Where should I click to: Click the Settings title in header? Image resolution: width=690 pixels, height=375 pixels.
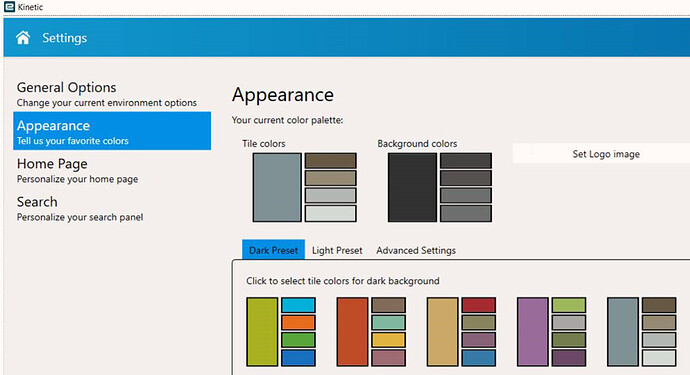pyautogui.click(x=65, y=38)
